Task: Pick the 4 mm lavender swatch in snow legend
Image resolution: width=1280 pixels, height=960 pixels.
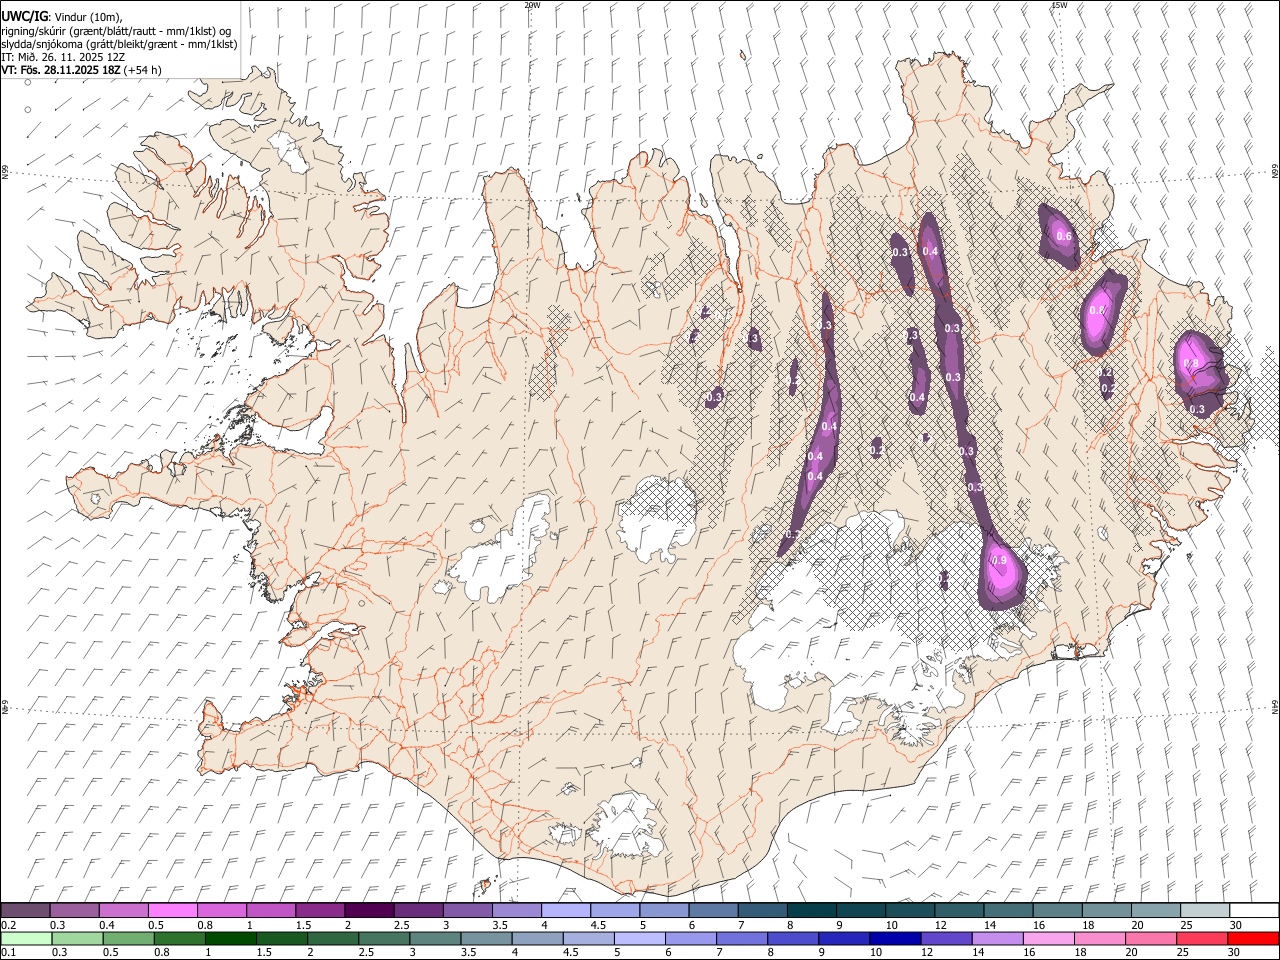Action: tap(566, 910)
